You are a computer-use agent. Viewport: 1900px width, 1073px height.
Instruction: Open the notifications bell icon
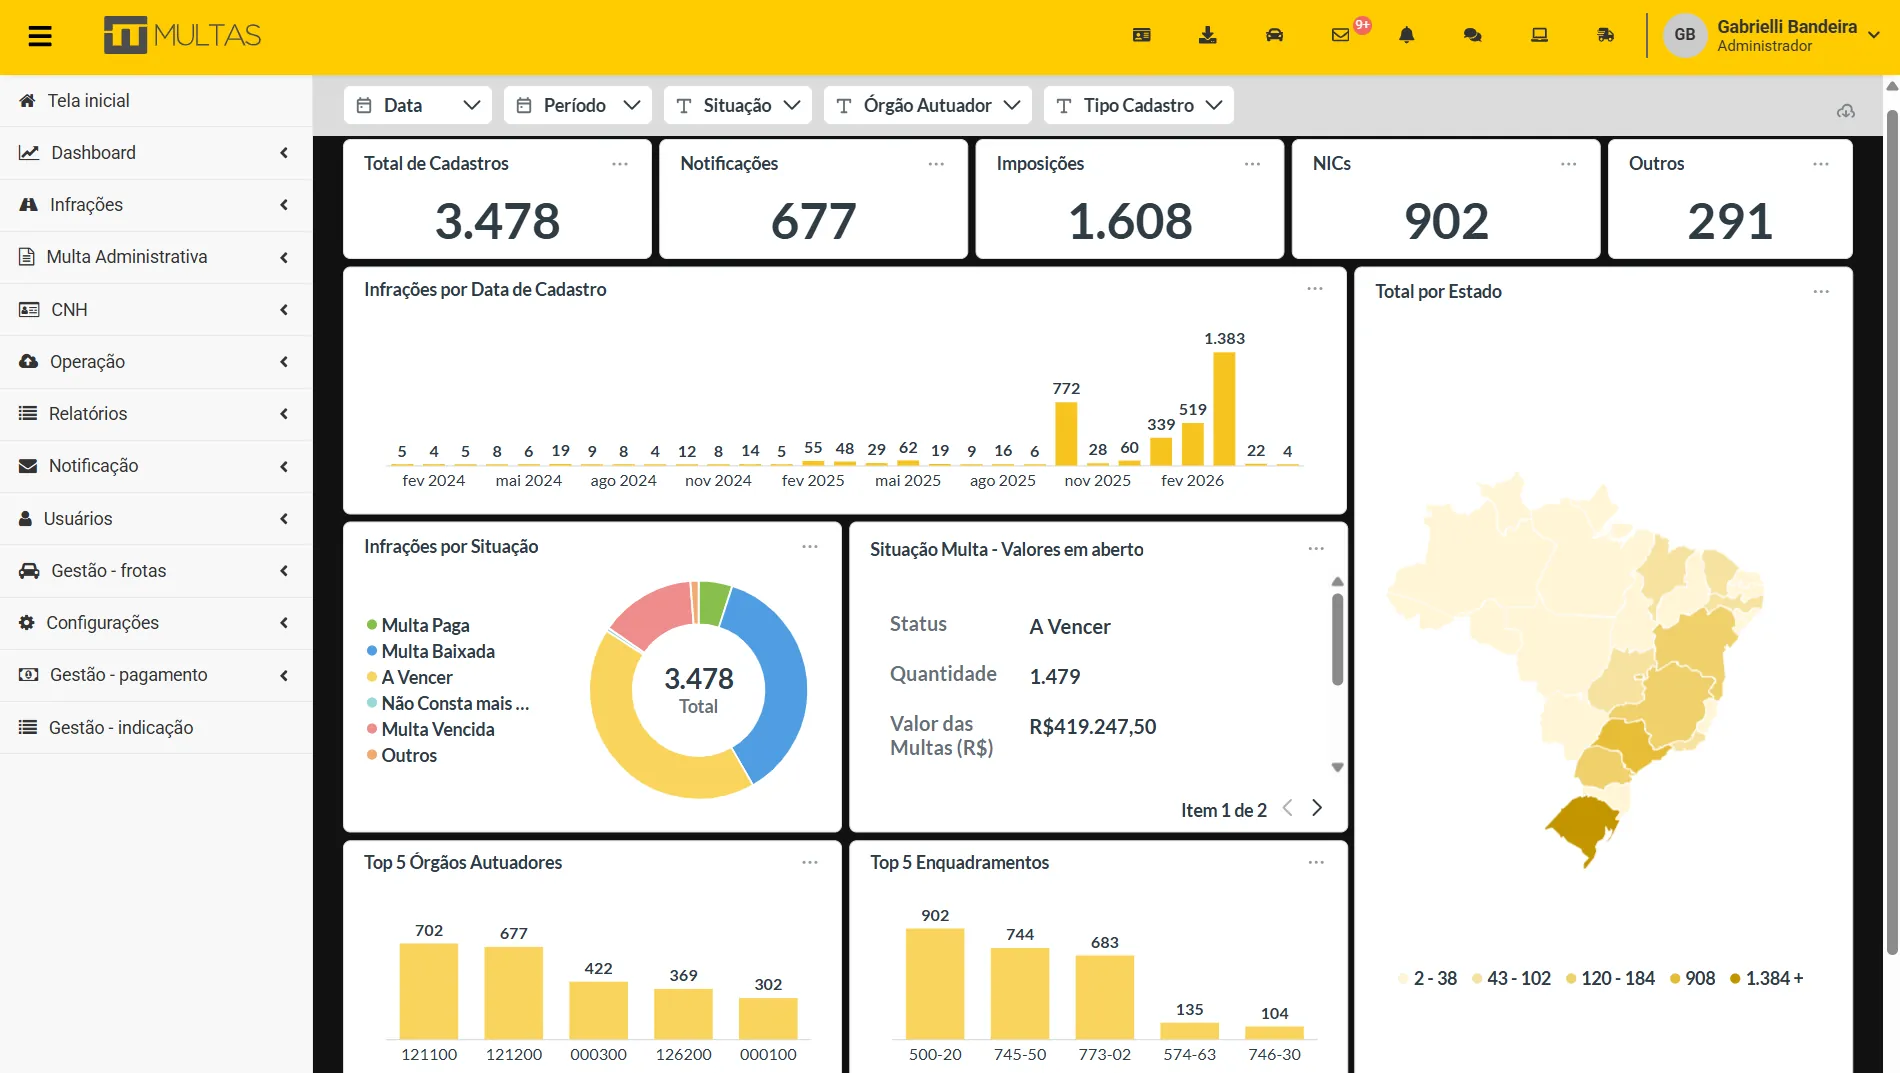[x=1407, y=35]
